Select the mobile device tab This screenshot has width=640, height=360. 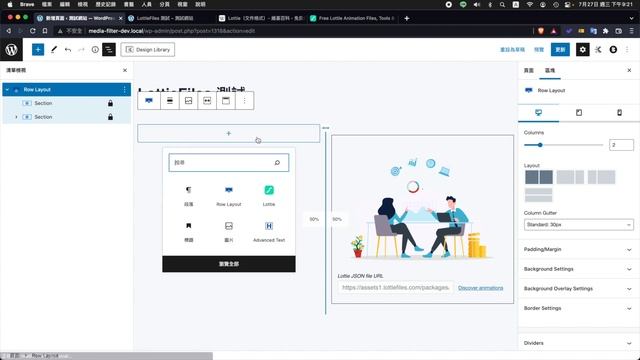point(619,113)
